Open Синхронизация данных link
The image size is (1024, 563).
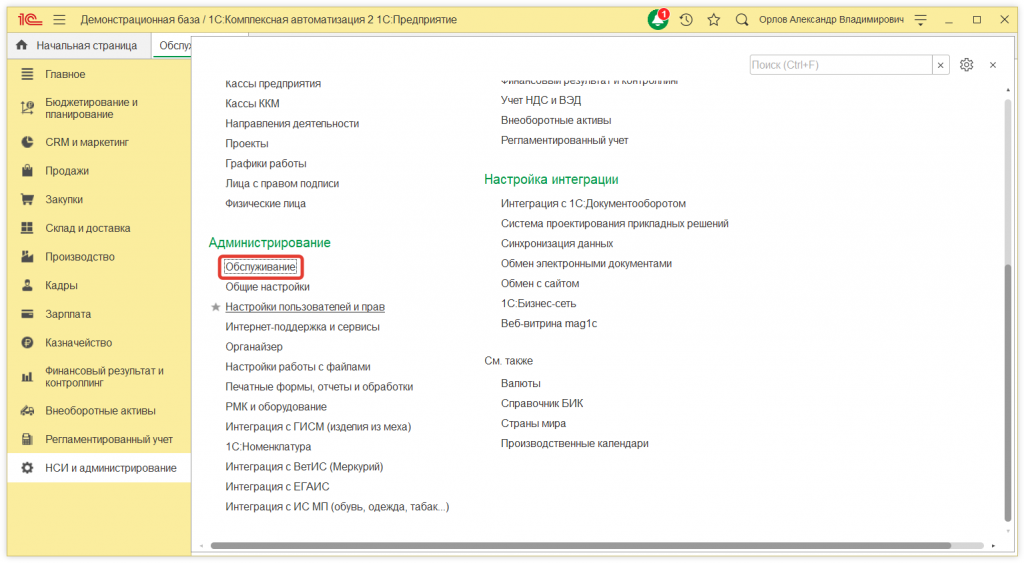[557, 243]
